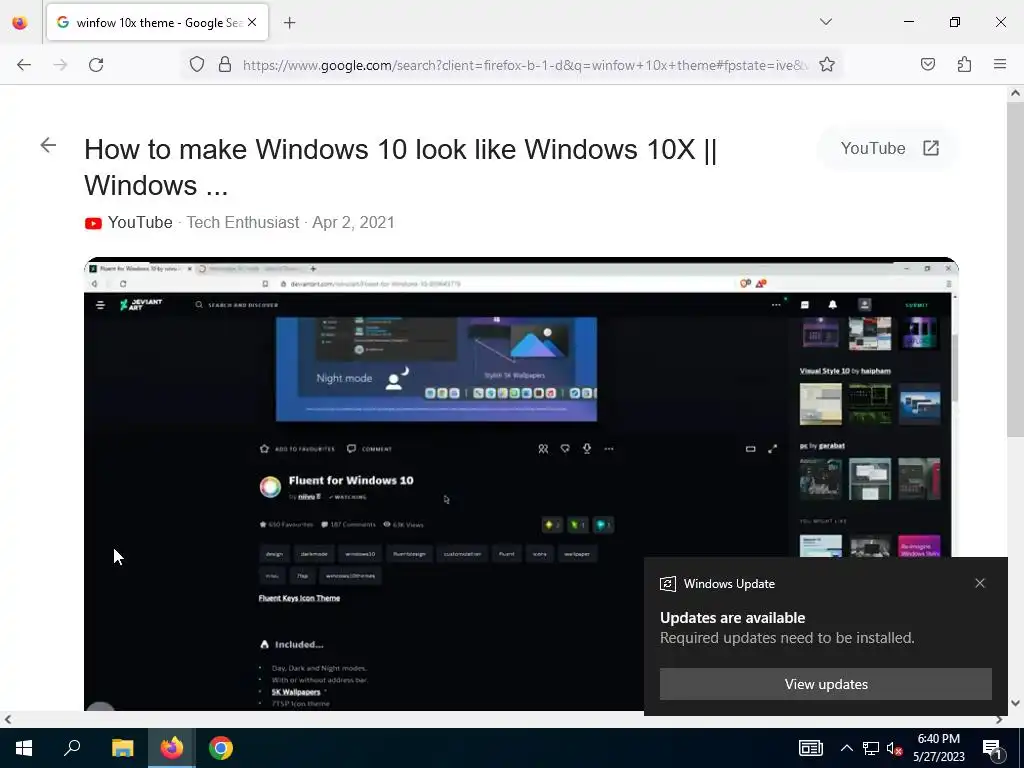The width and height of the screenshot is (1024, 768).
Task: Click the 'Tech Enthusiast' channel text
Action: click(x=243, y=223)
